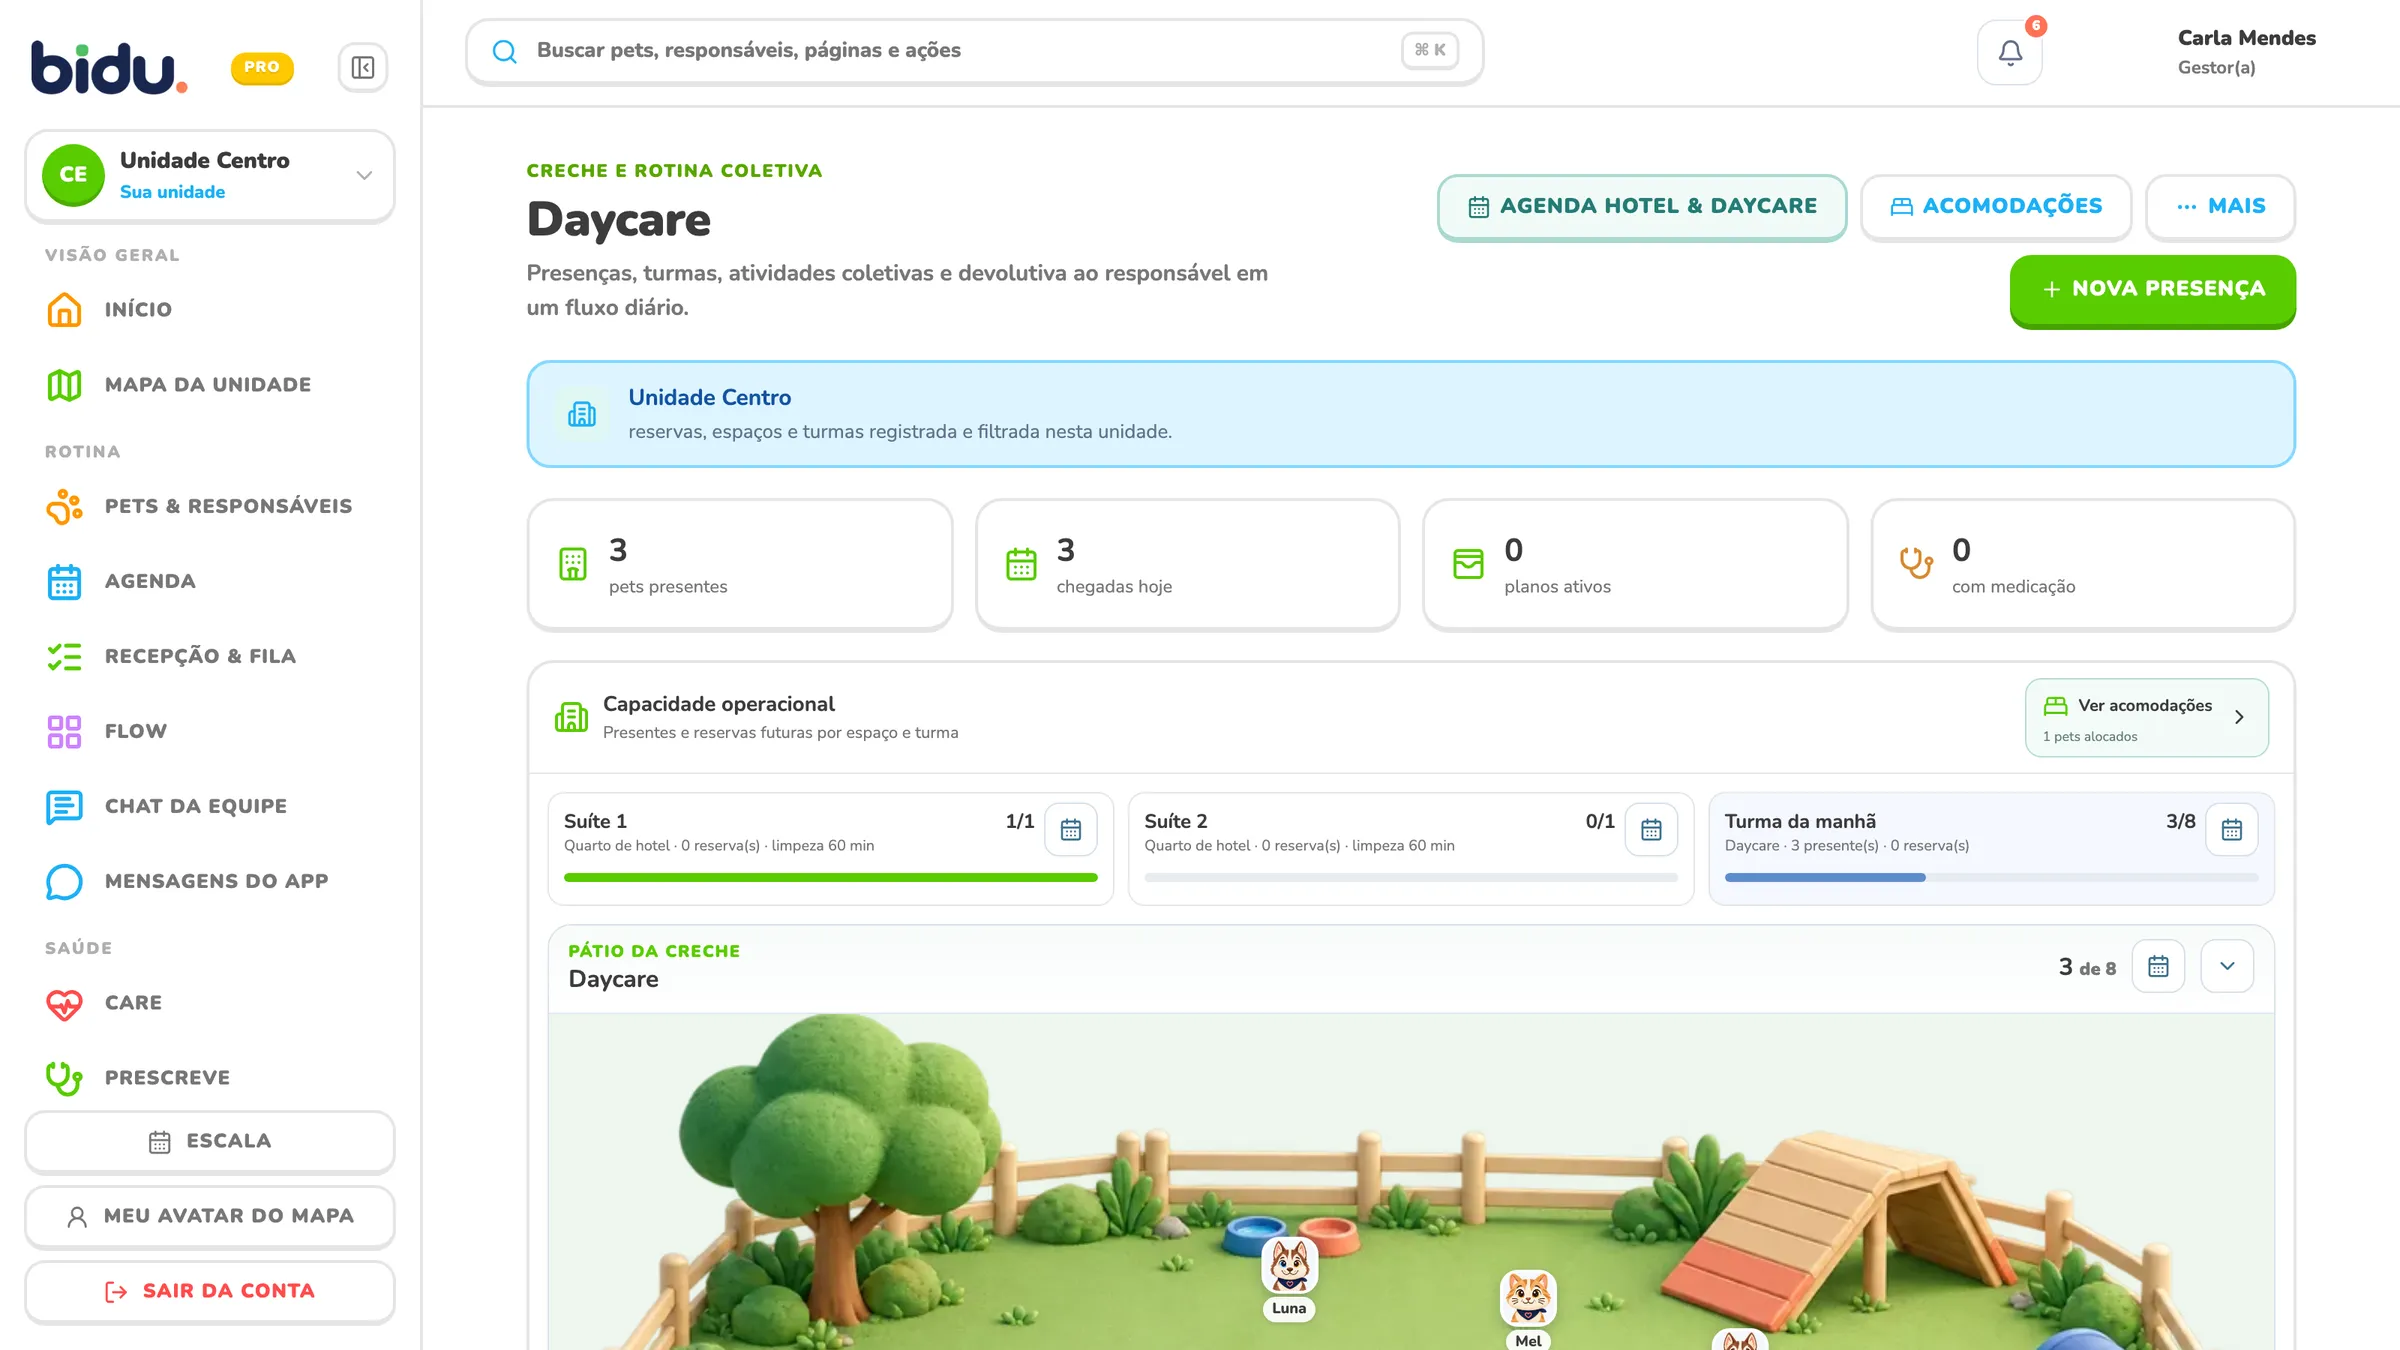Open calendar for Pátio da Creche
This screenshot has width=2400, height=1350.
2158,966
